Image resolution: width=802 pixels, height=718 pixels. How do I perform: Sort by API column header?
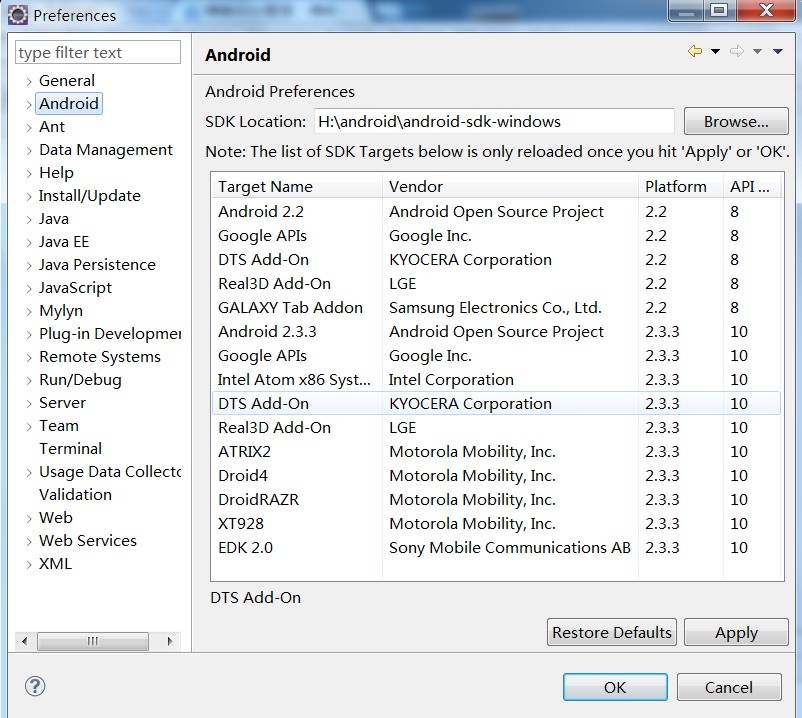[x=752, y=187]
